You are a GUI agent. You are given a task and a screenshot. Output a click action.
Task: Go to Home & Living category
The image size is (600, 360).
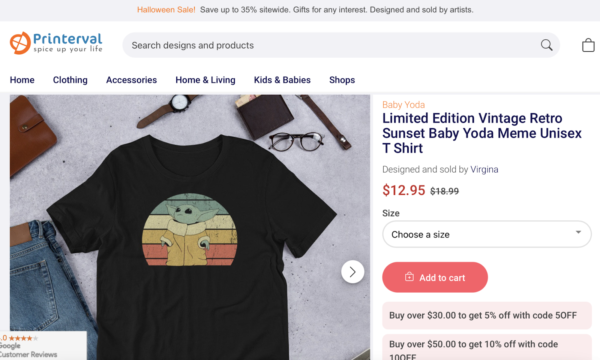(205, 80)
